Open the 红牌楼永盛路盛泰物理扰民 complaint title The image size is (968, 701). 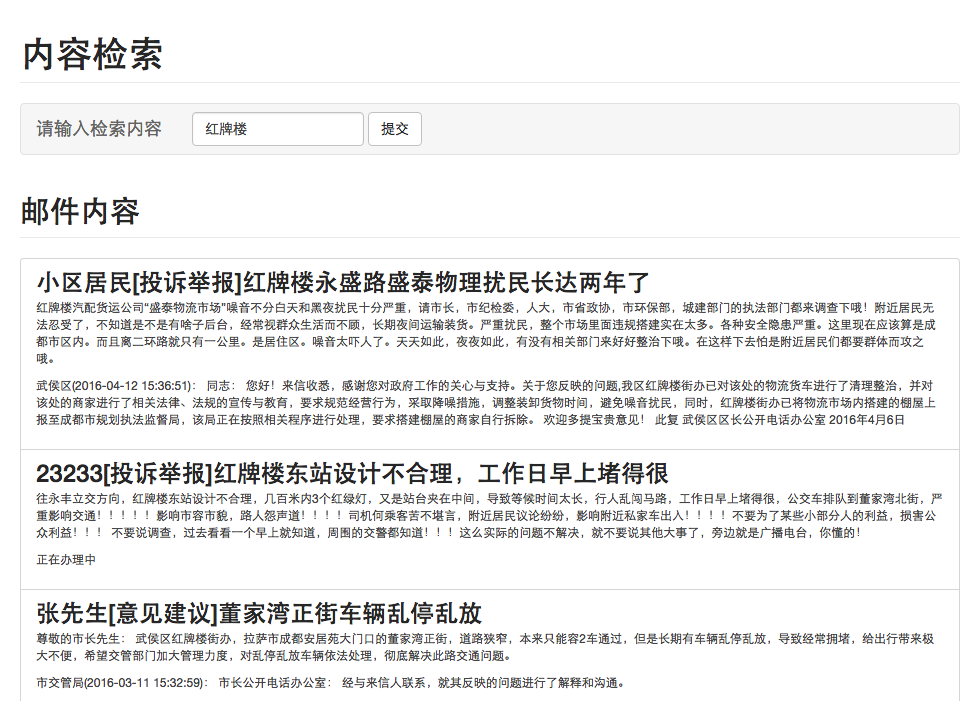pos(343,283)
